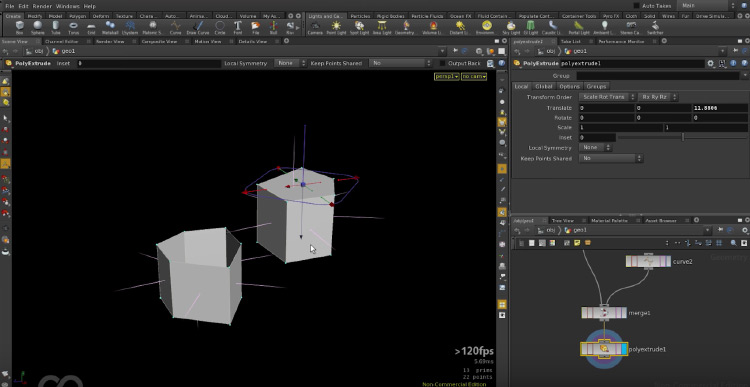Open the persp1 viewport menu

(x=446, y=77)
